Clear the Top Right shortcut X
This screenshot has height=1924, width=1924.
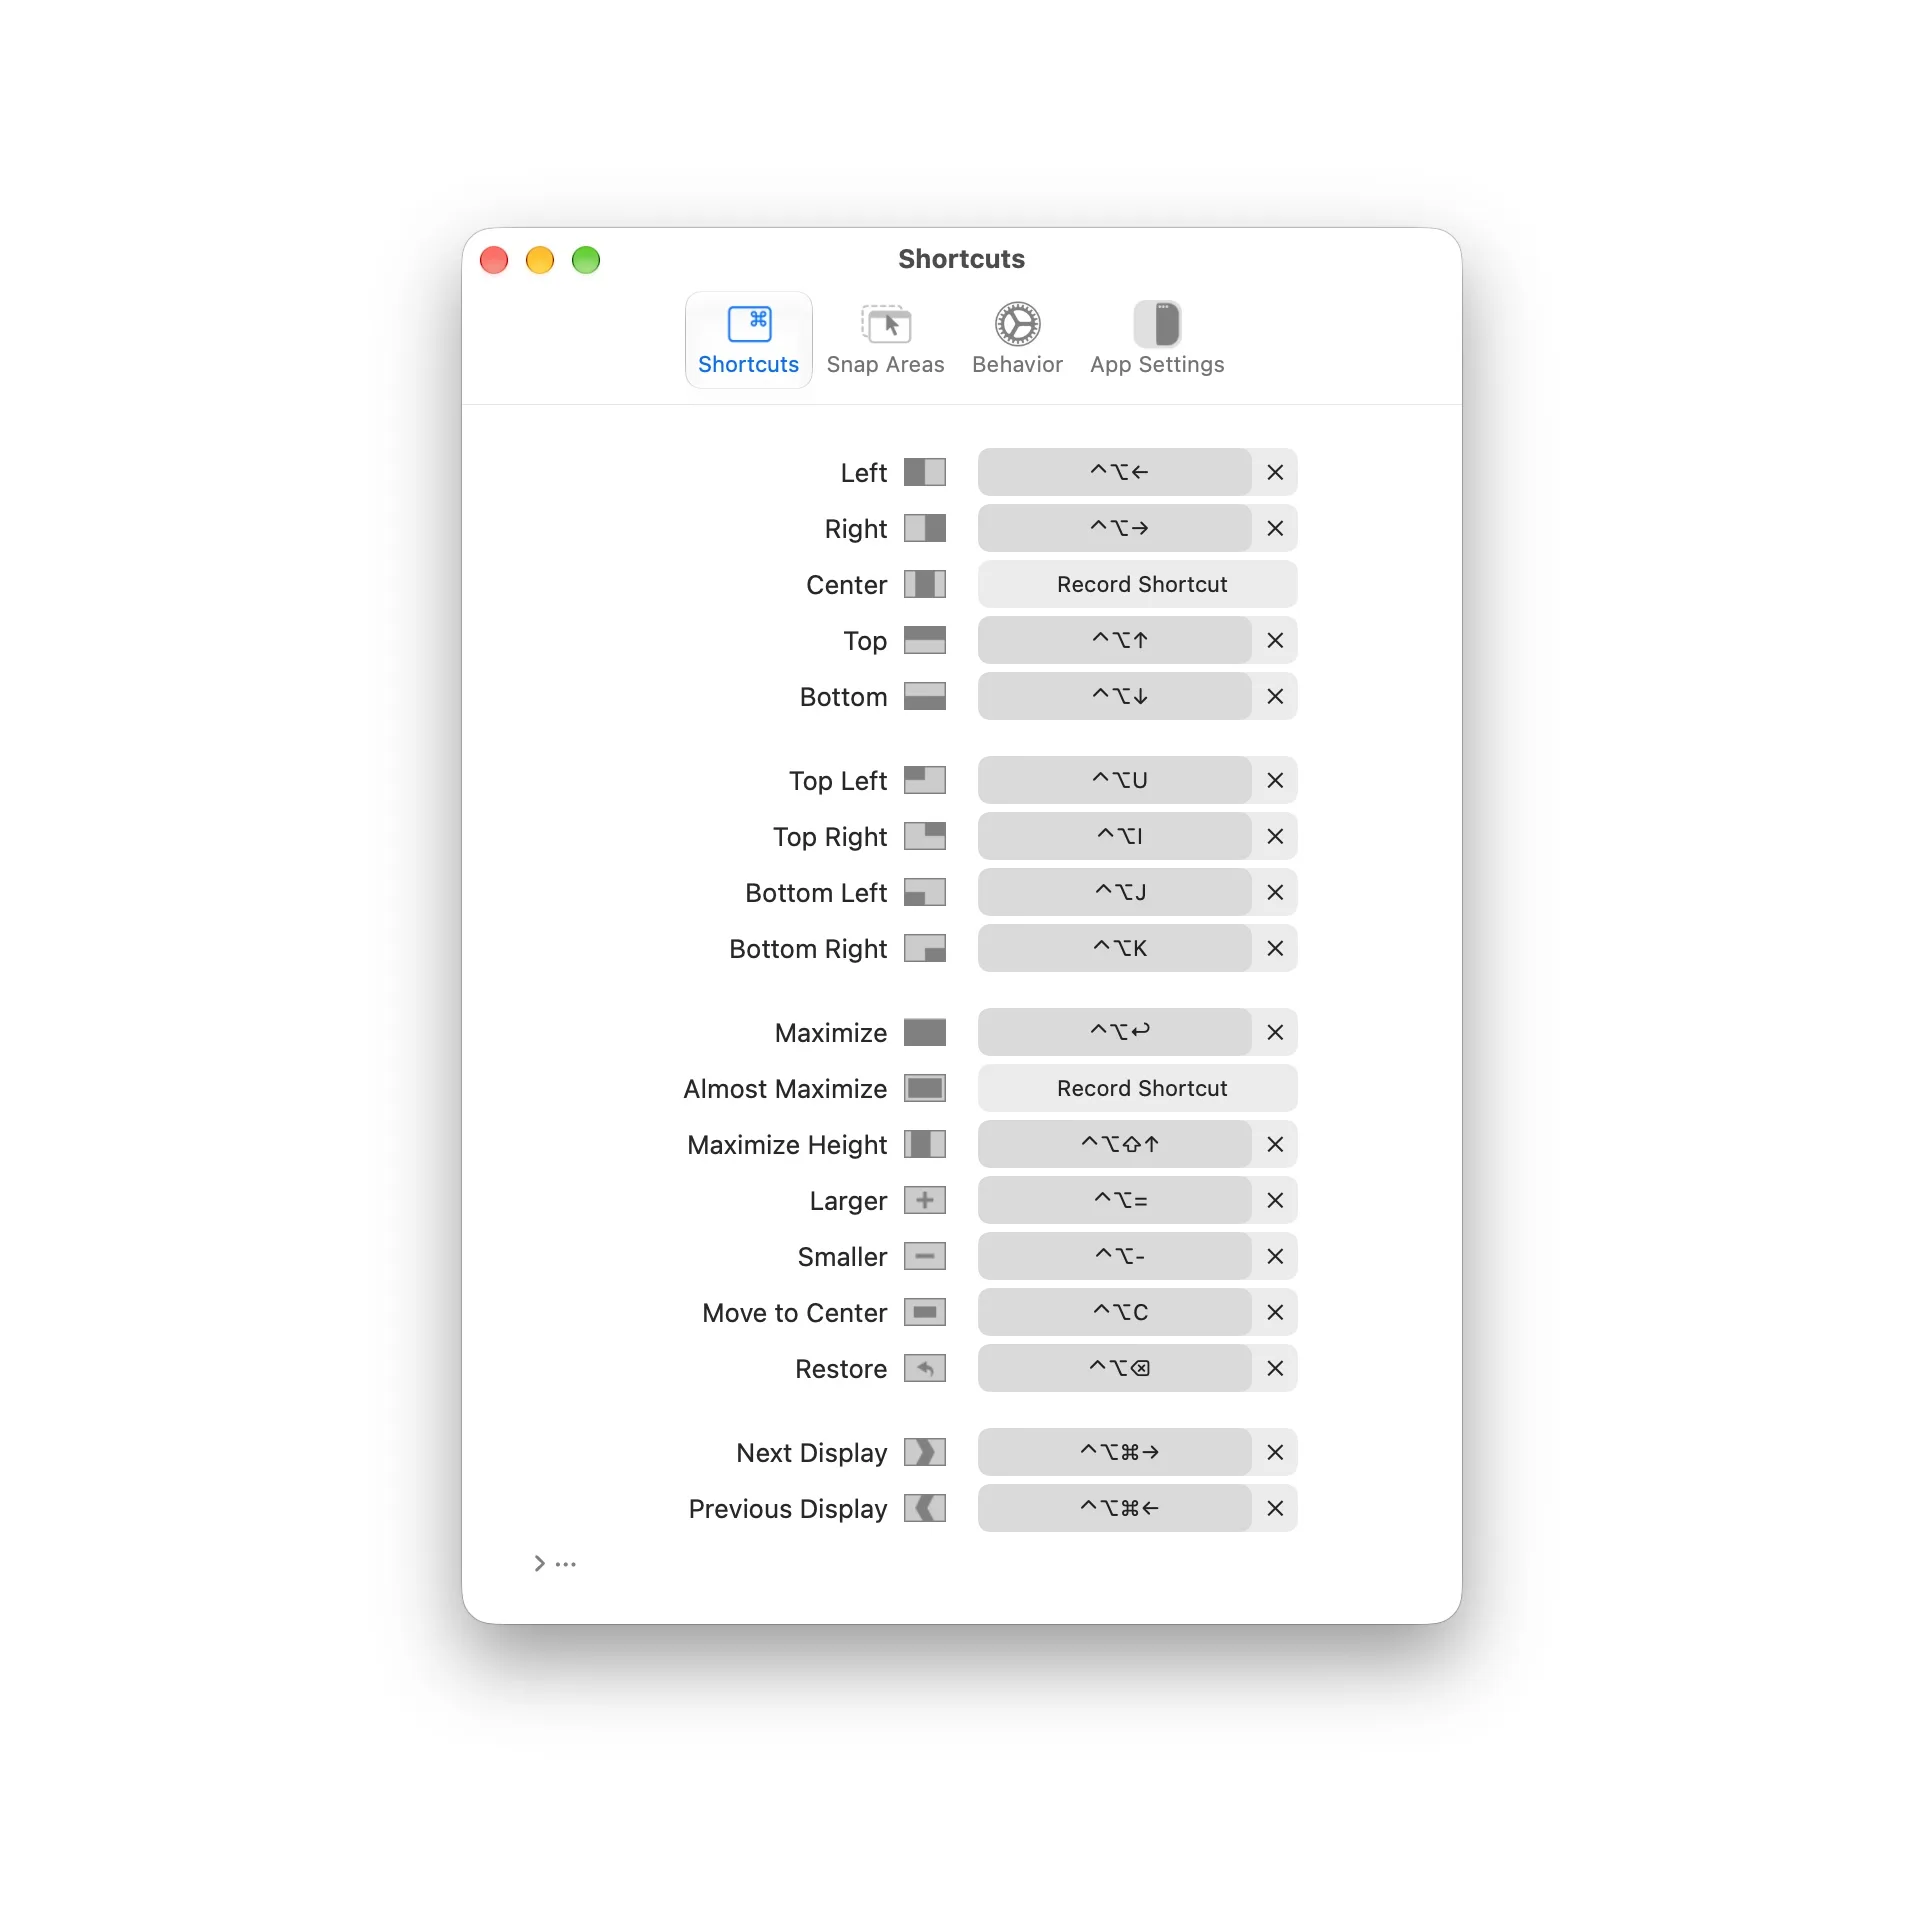pyautogui.click(x=1275, y=836)
